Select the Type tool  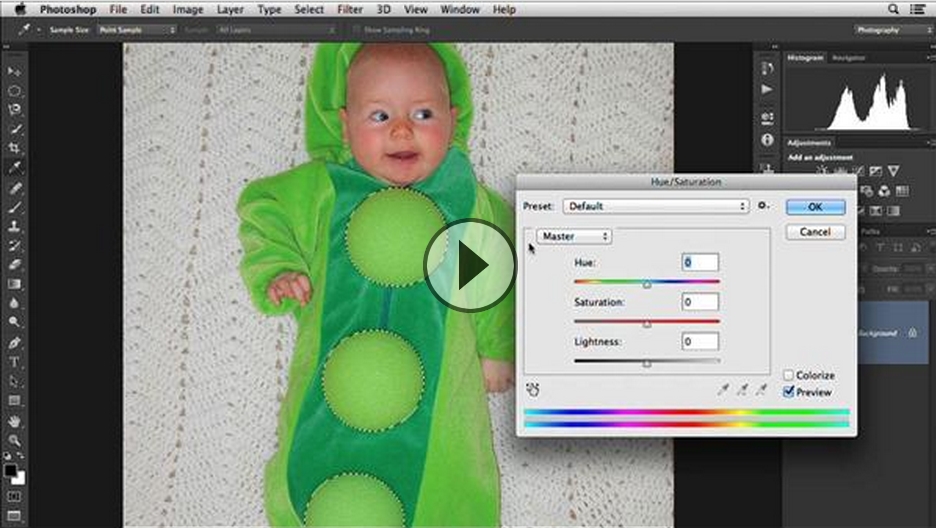14,362
